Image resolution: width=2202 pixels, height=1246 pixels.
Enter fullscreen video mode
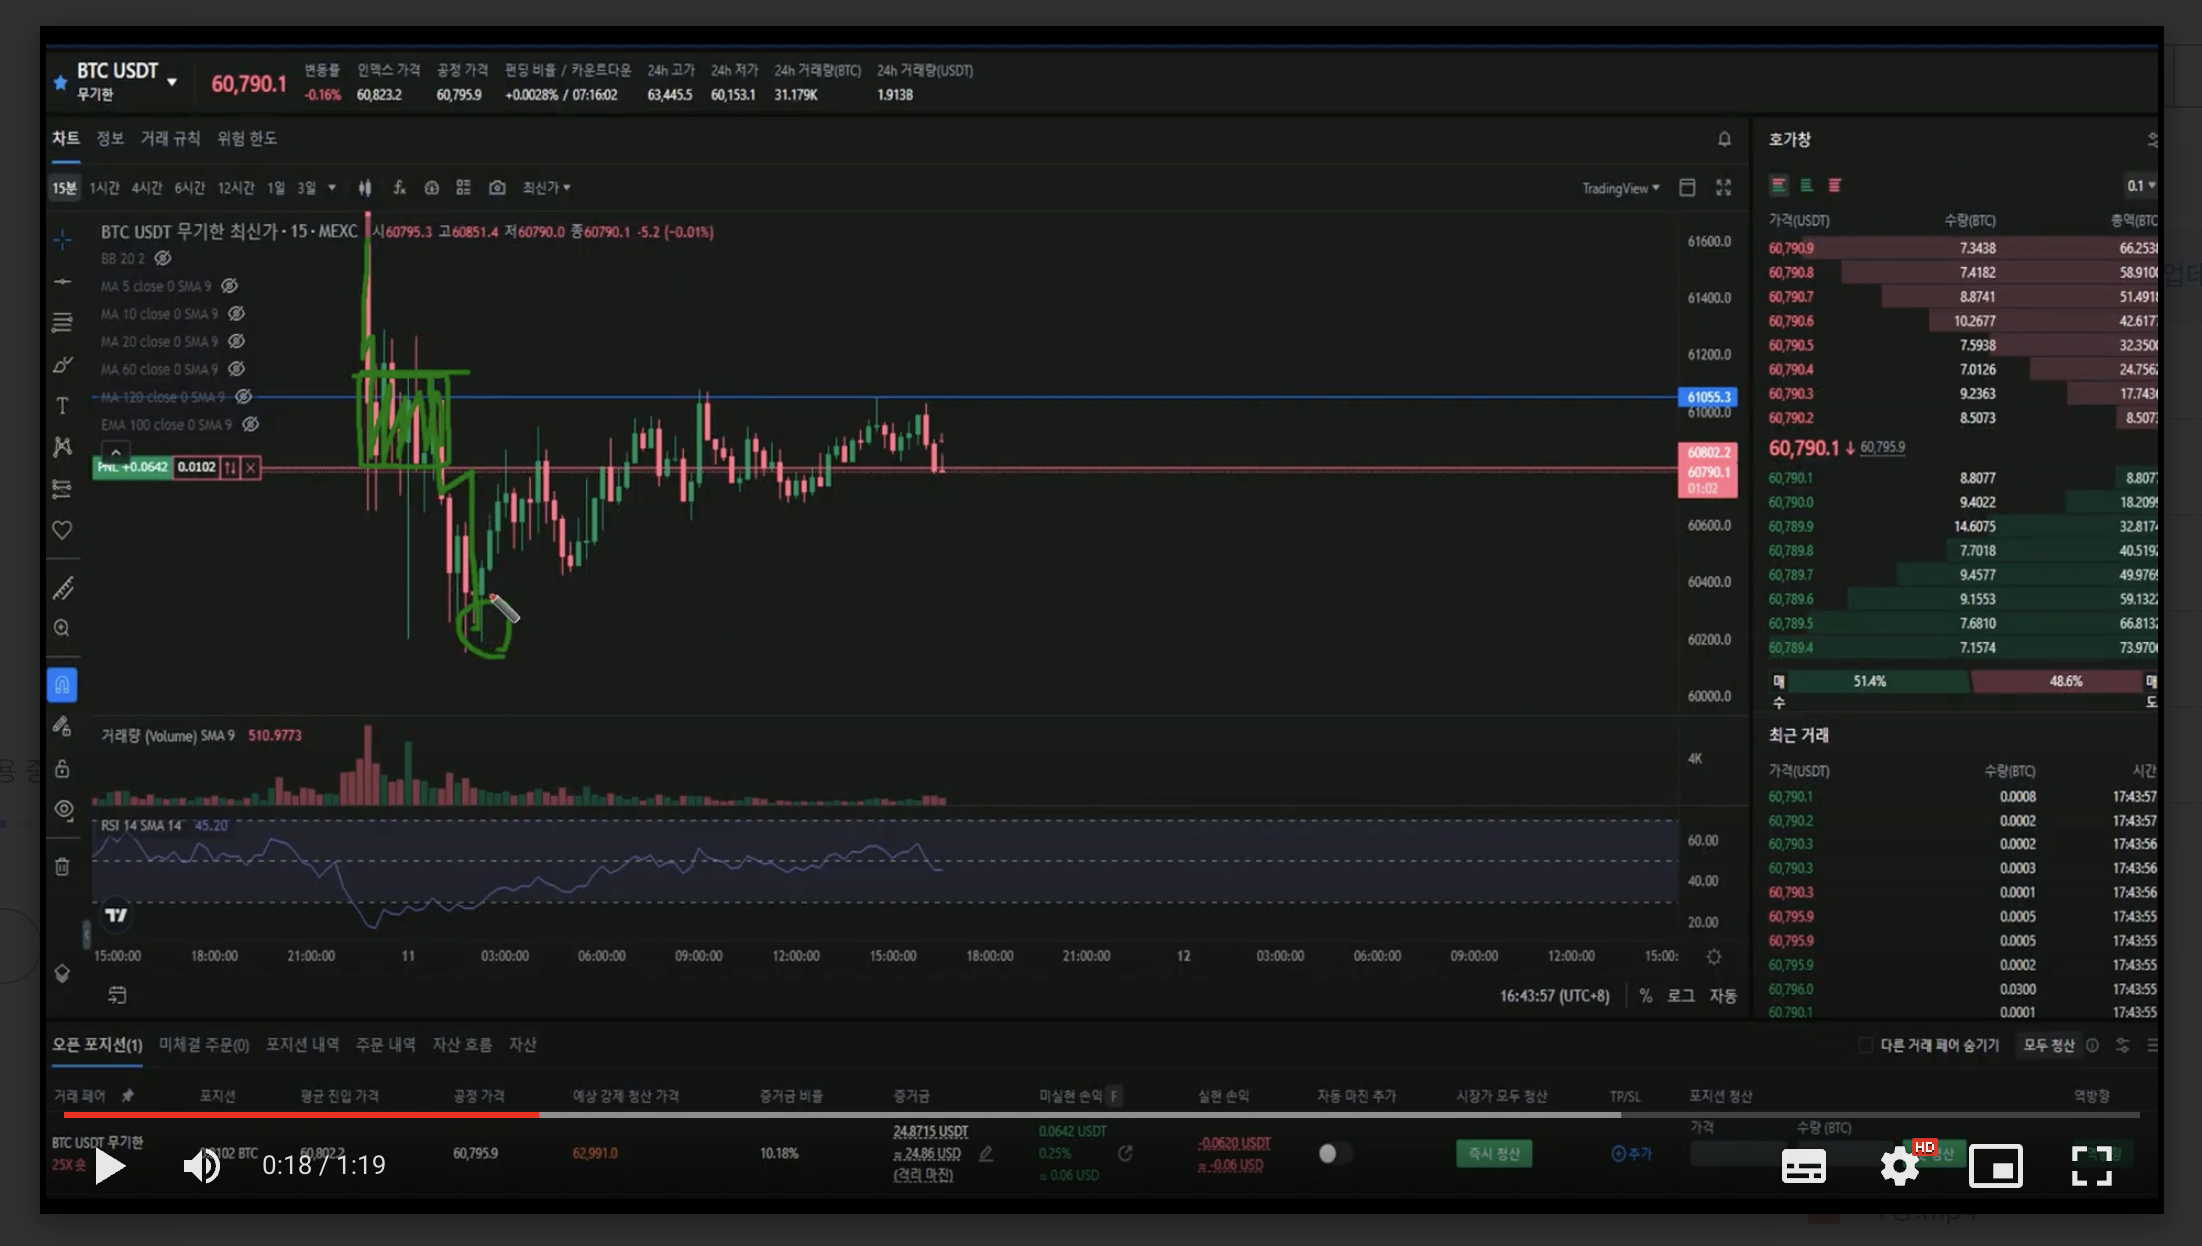coord(2091,1166)
